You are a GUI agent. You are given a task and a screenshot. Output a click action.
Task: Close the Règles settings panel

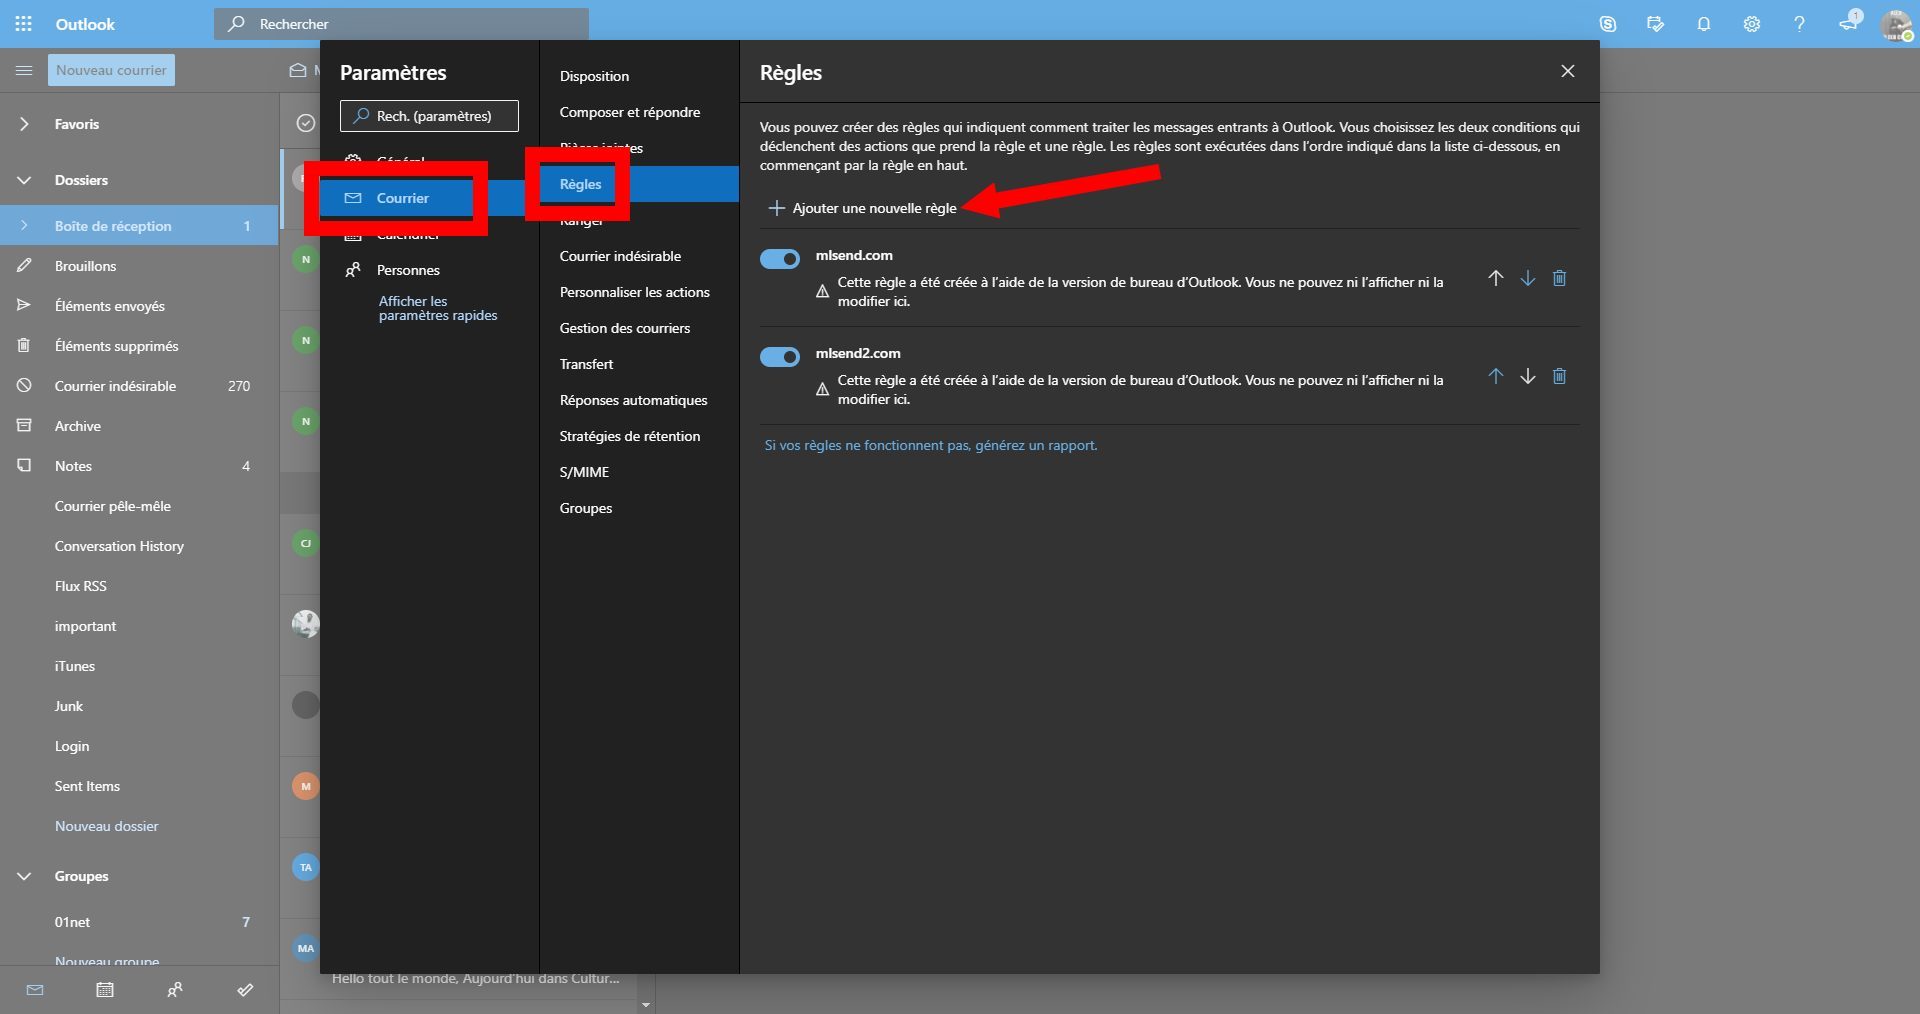1568,71
